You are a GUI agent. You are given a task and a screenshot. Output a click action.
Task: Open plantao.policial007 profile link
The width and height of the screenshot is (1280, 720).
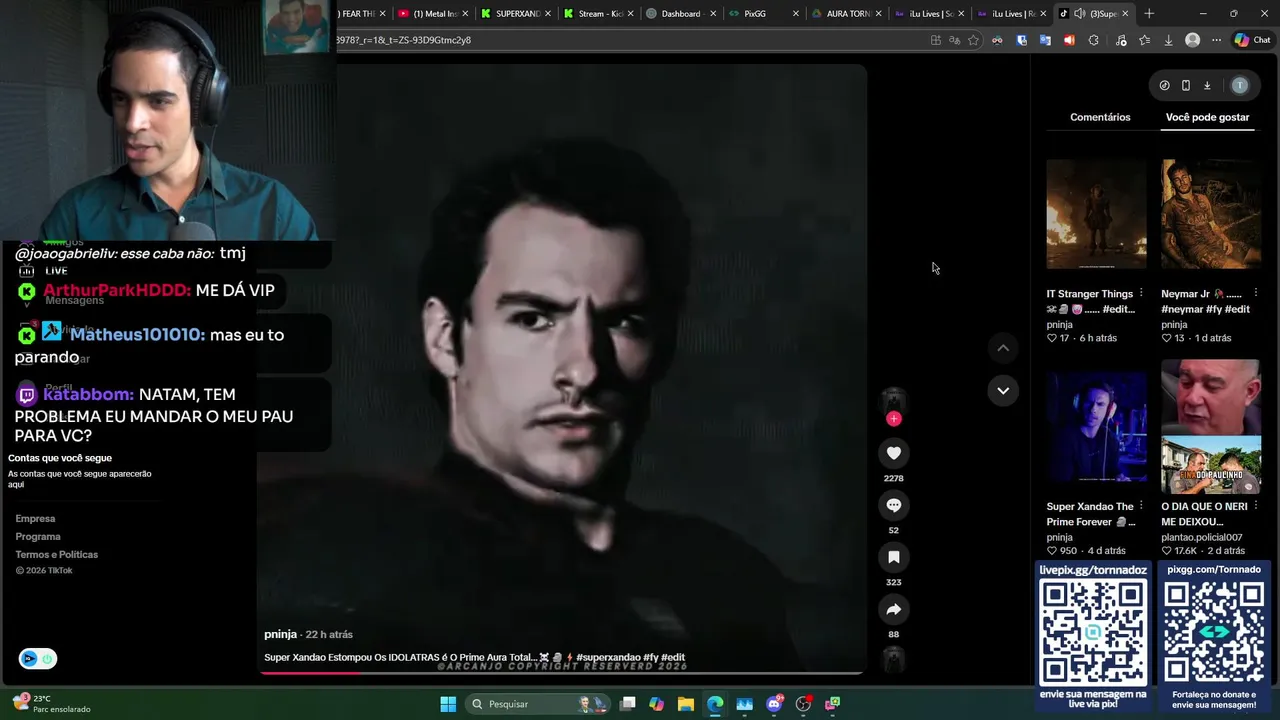coord(1201,538)
